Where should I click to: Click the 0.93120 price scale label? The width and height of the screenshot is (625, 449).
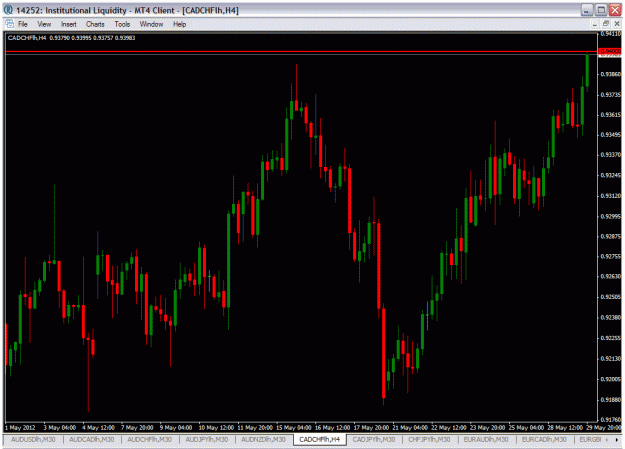(610, 196)
